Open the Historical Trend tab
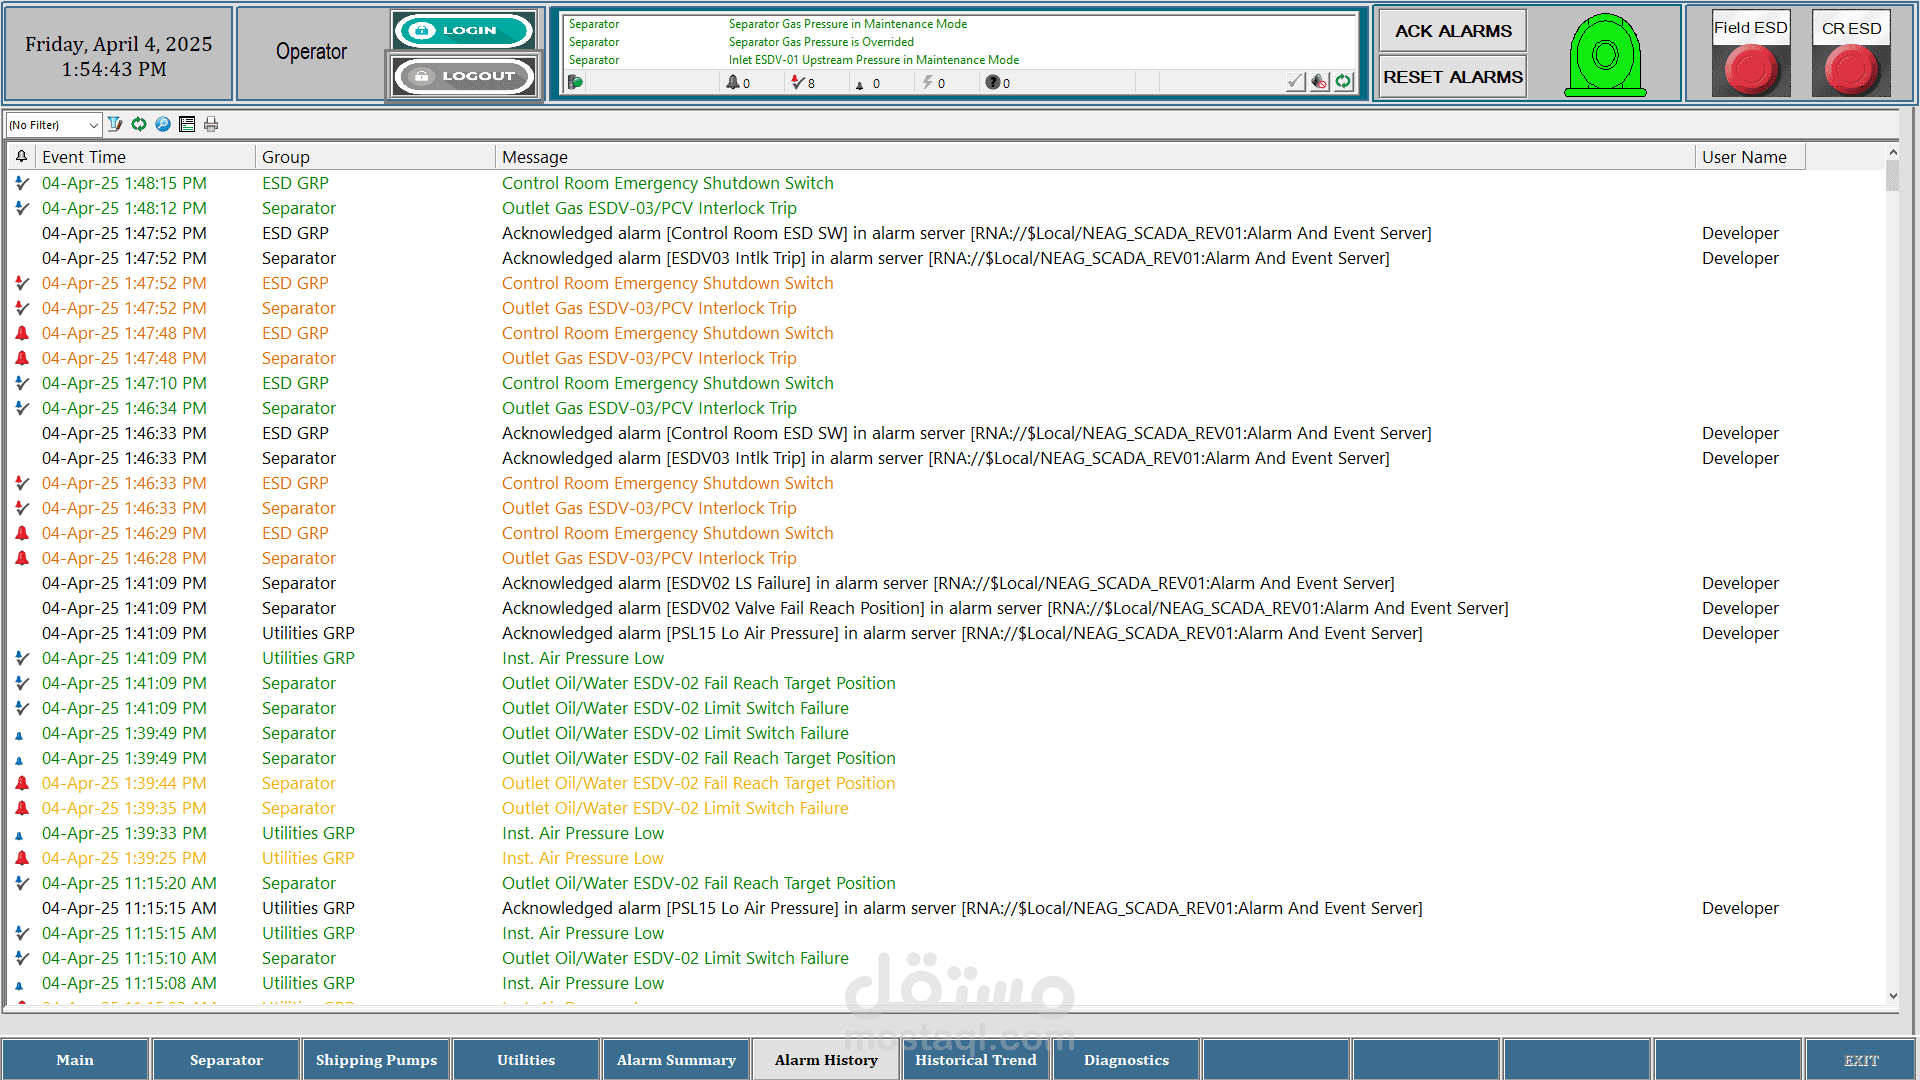This screenshot has width=1920, height=1080. (x=976, y=1060)
